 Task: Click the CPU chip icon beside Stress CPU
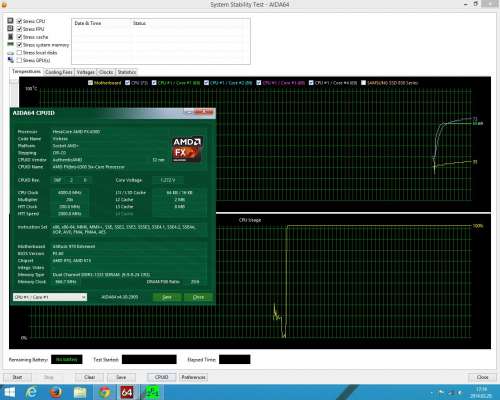(x=10, y=21)
